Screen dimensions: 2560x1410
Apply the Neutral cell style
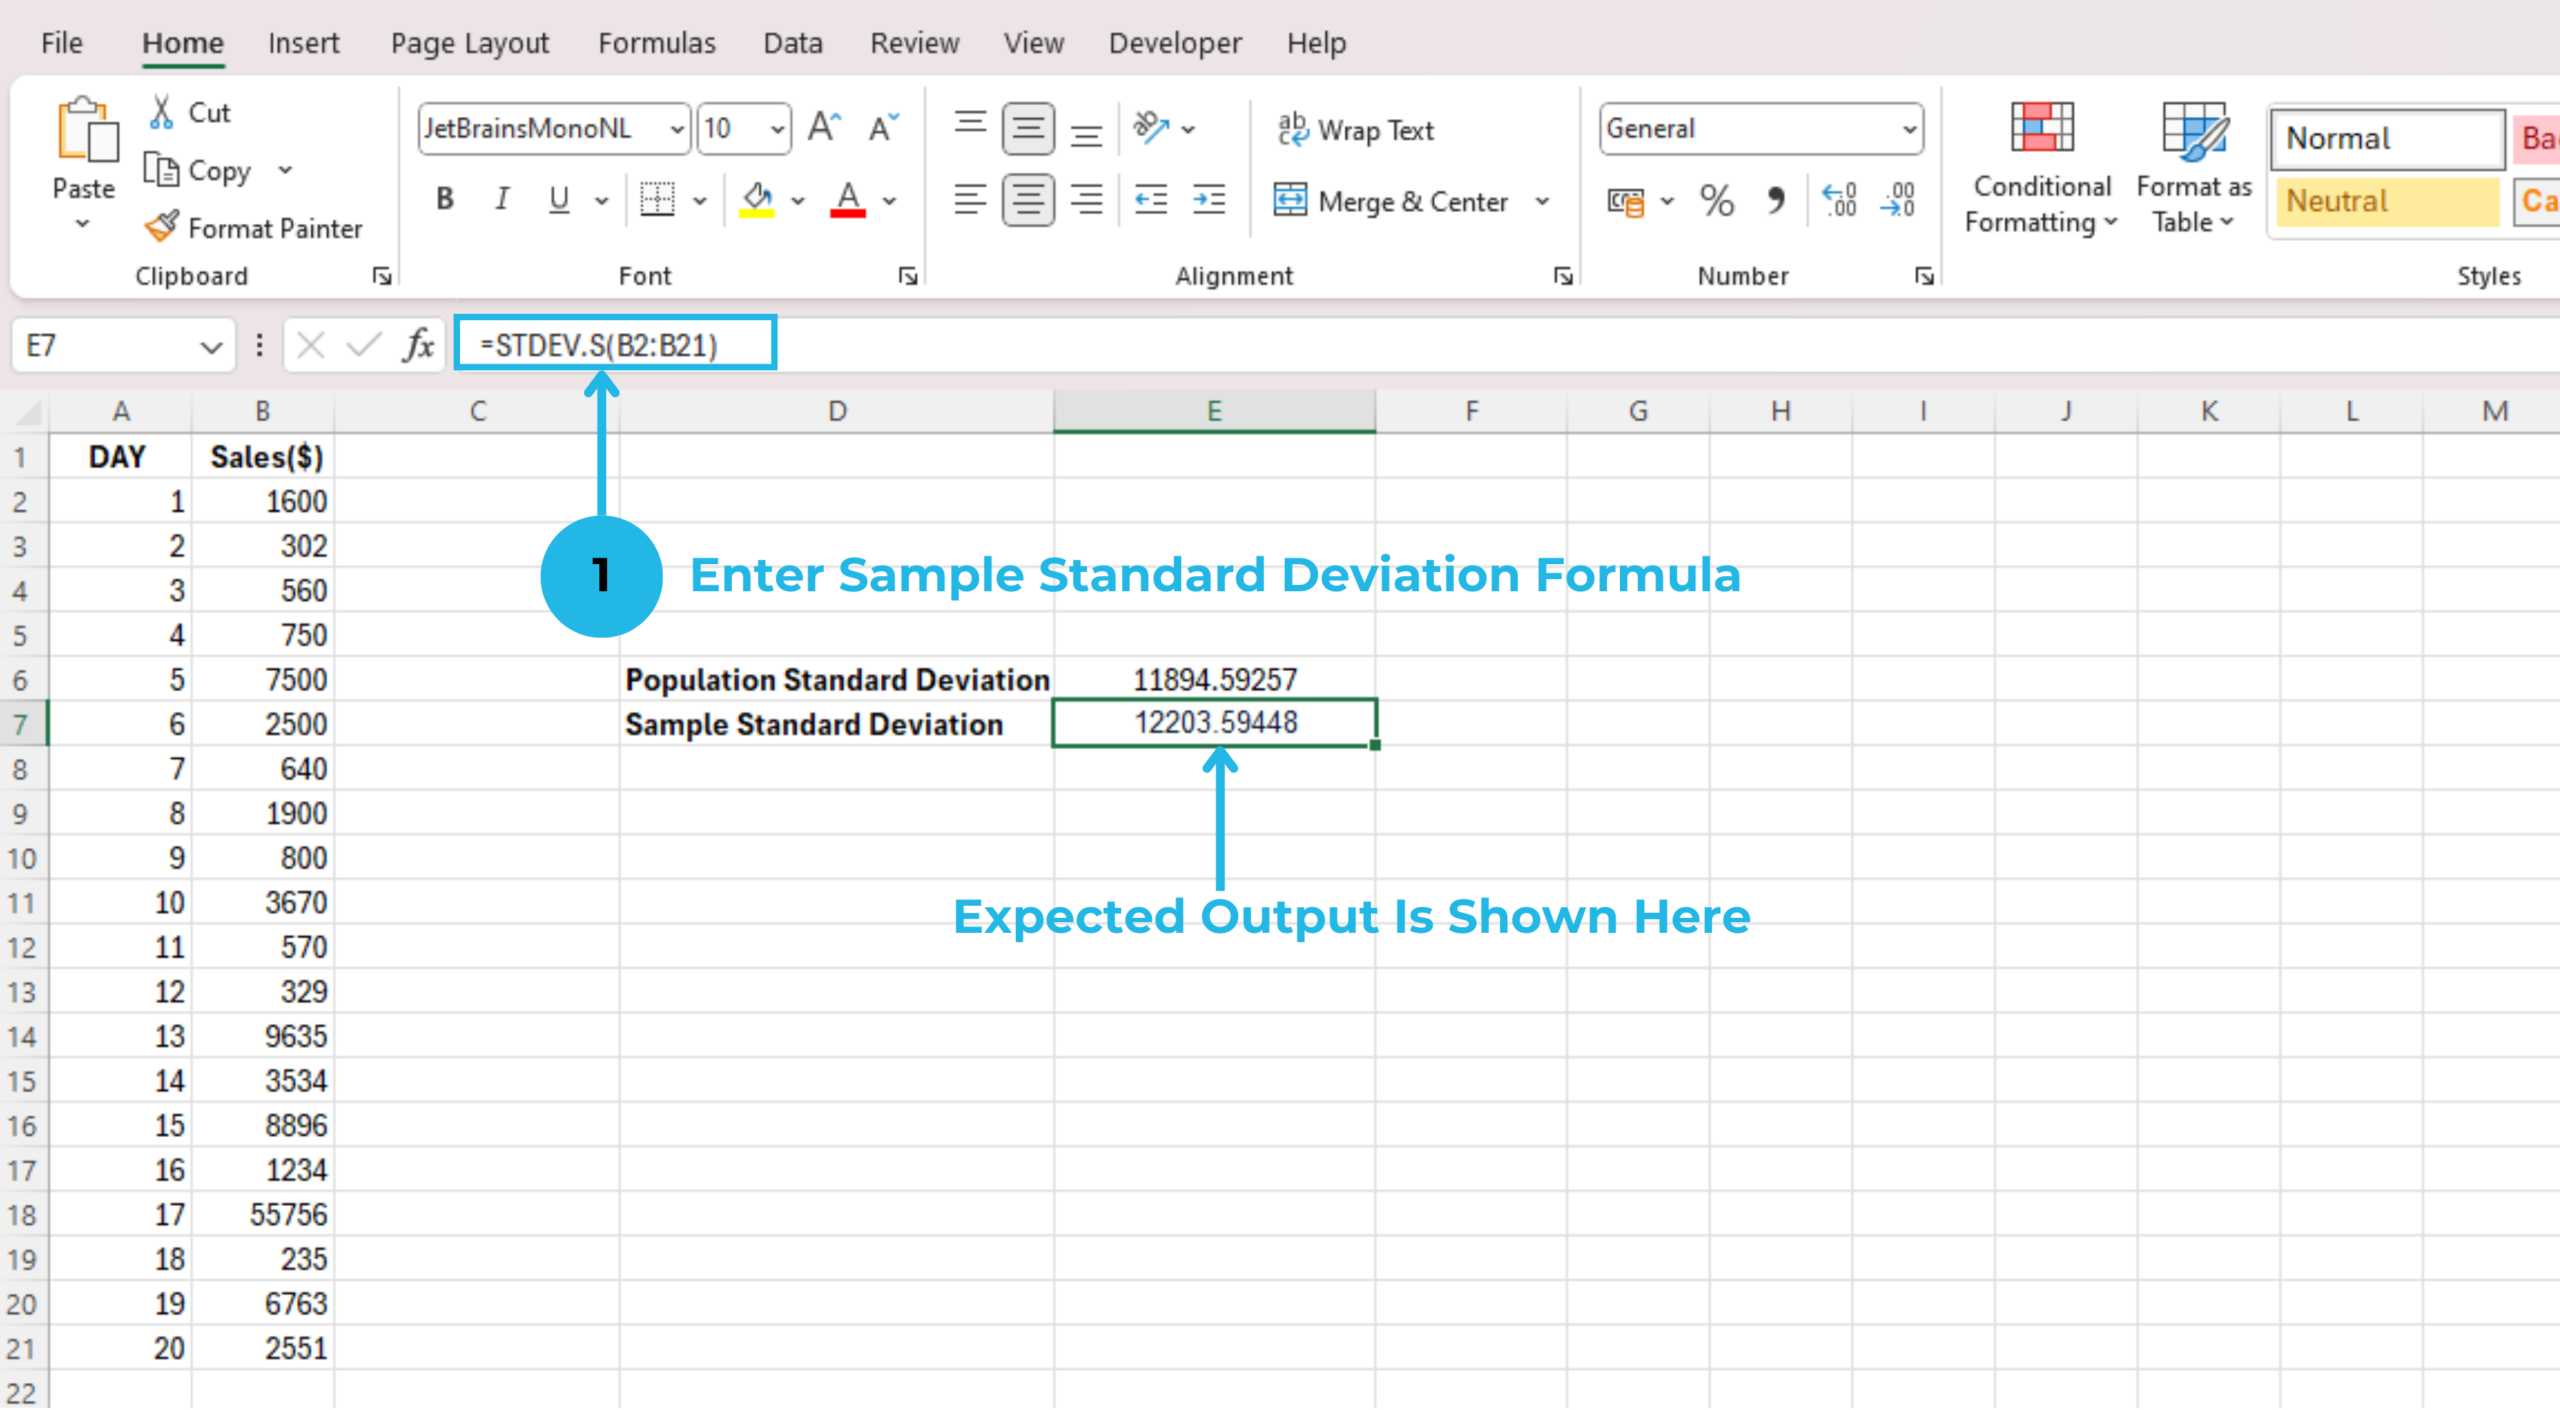2386,201
